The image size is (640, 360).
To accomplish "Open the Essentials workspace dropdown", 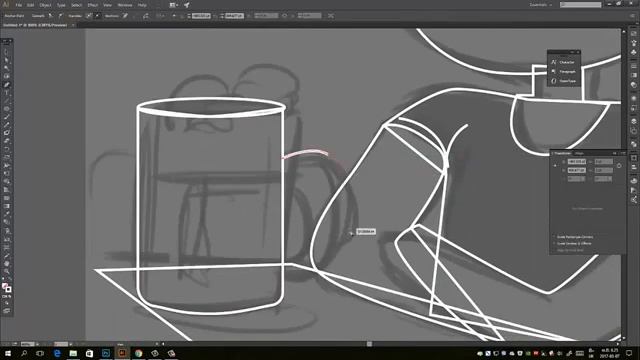I will pos(540,5).
